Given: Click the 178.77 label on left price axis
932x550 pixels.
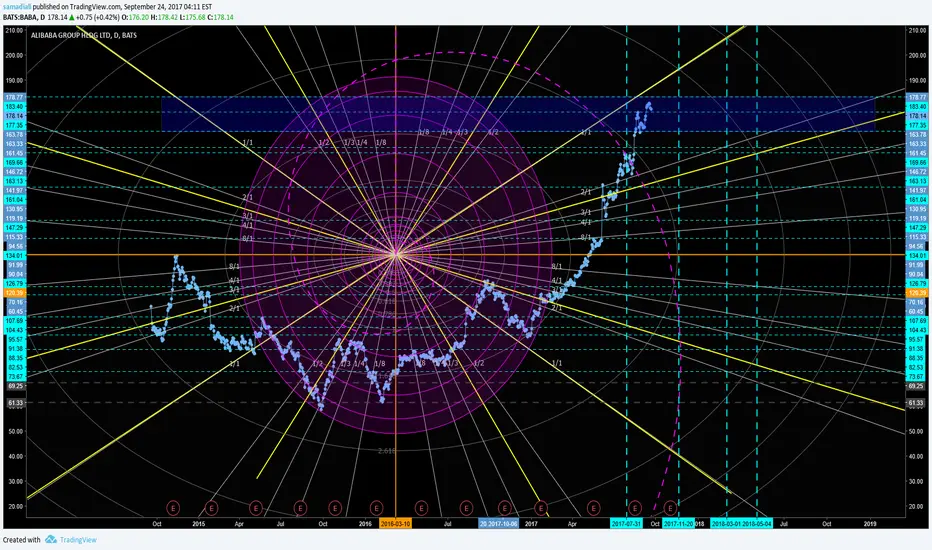Looking at the screenshot, I should coord(15,97).
